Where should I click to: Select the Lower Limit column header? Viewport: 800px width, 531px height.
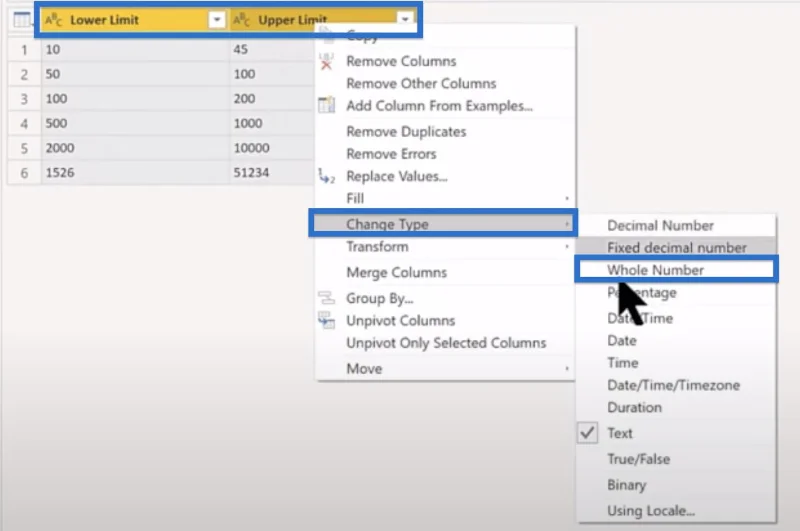click(135, 20)
